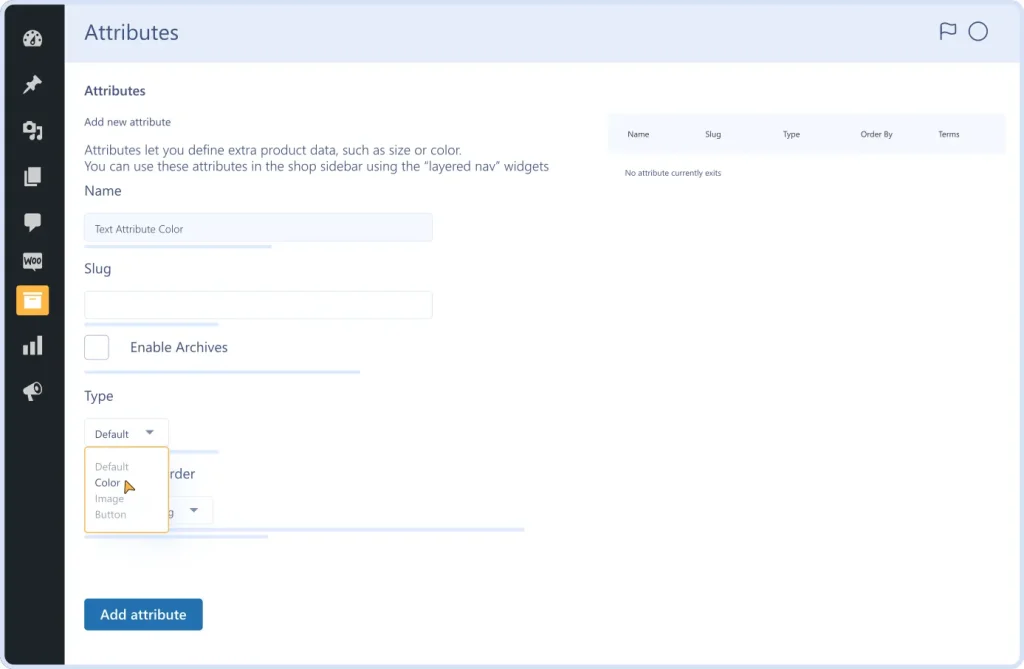The image size is (1024, 669).
Task: Select the Marketing megaphone icon
Action: pyautogui.click(x=33, y=391)
